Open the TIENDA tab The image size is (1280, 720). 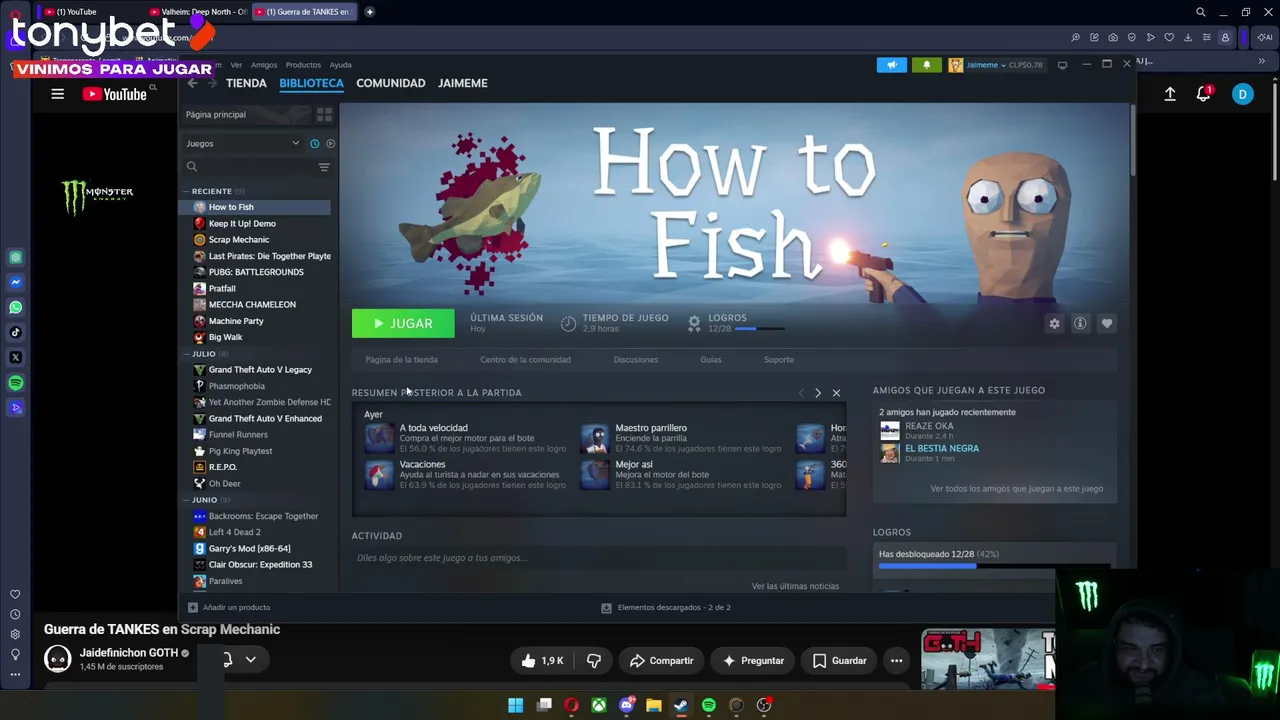[x=246, y=83]
